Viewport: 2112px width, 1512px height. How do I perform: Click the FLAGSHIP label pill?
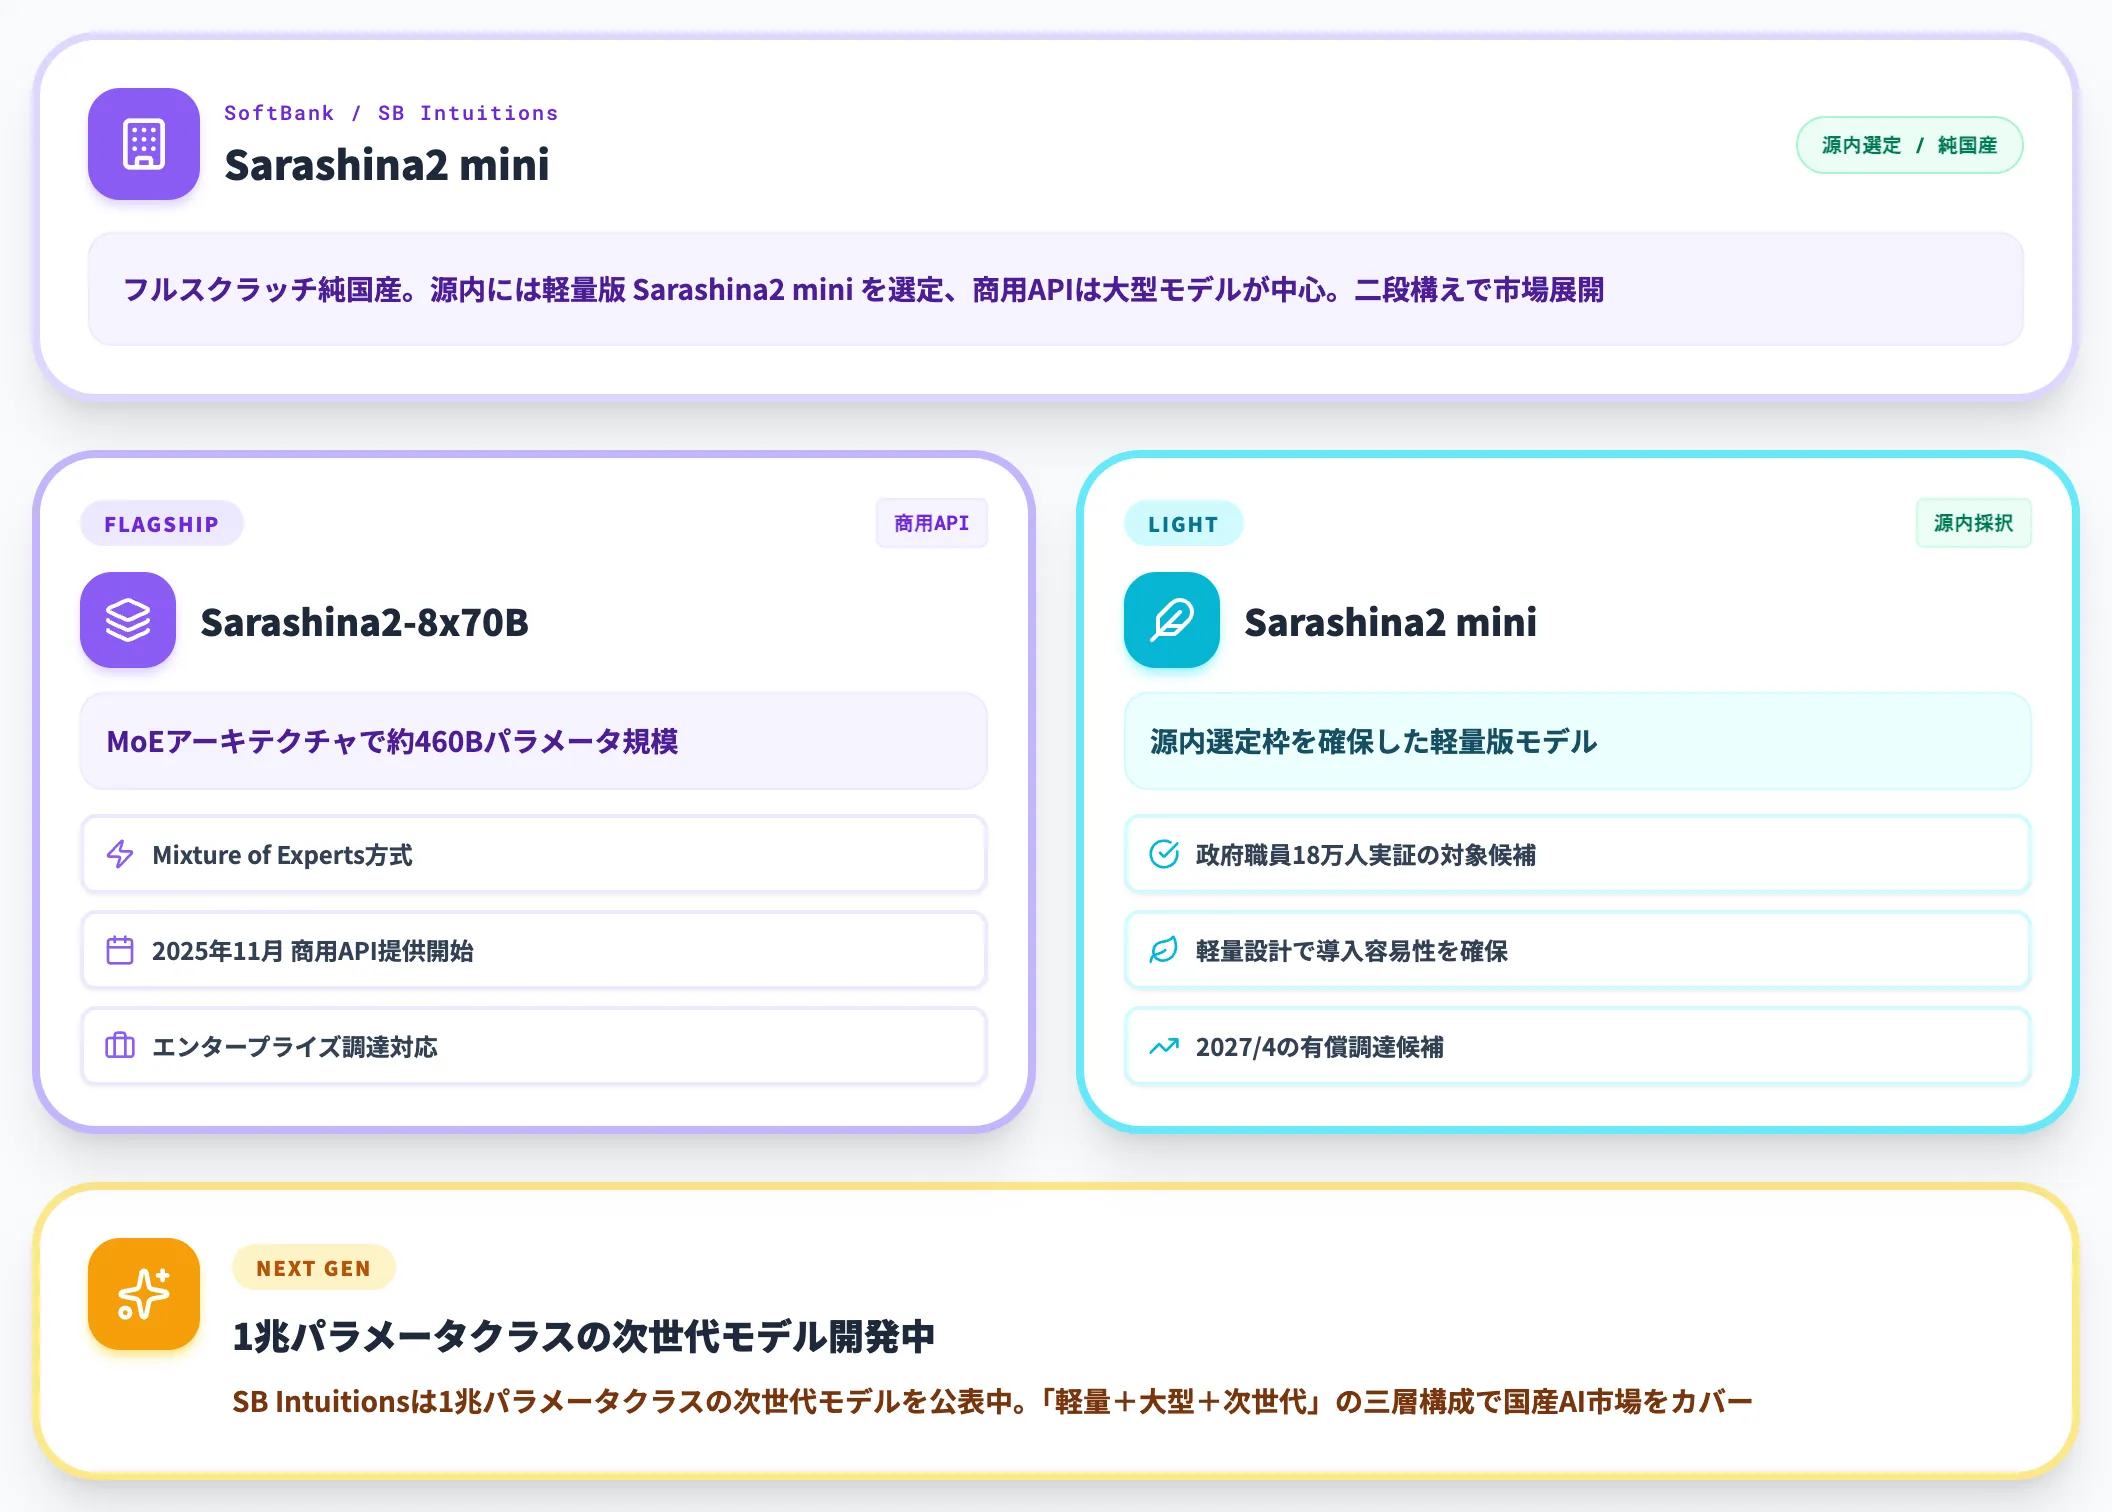pos(162,524)
